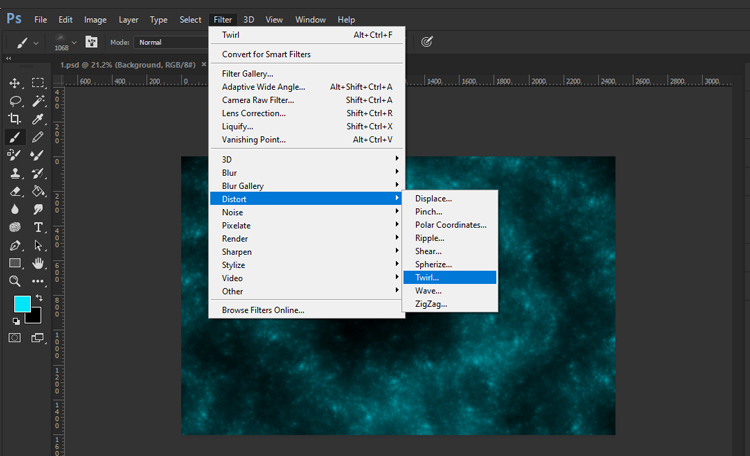Open Filter Gallery...
This screenshot has height=456, width=750.
[x=306, y=74]
